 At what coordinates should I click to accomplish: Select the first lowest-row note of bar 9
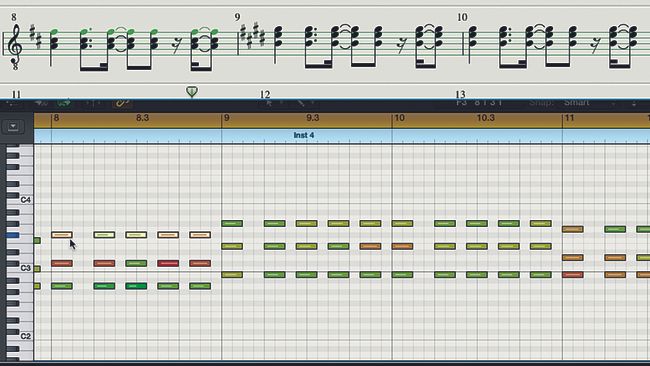coord(232,275)
